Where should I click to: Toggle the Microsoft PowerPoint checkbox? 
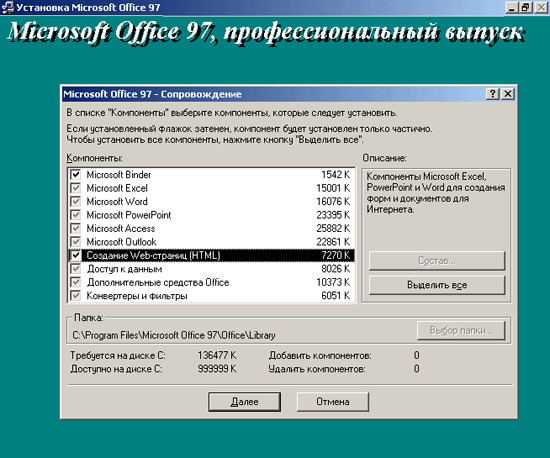pos(75,215)
